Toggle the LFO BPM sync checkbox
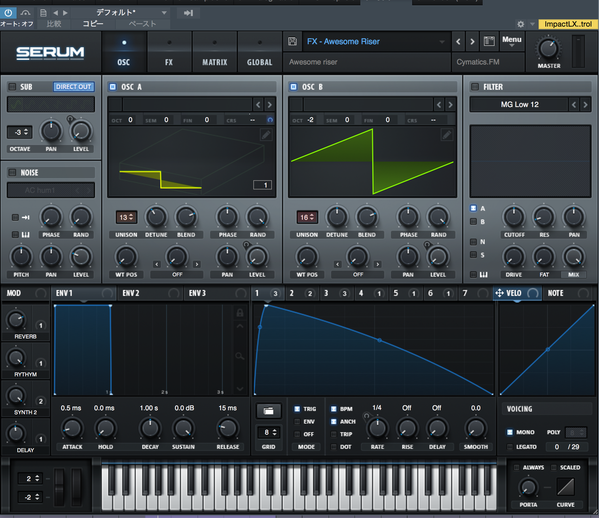Viewport: 599px width, 518px height. [333, 409]
